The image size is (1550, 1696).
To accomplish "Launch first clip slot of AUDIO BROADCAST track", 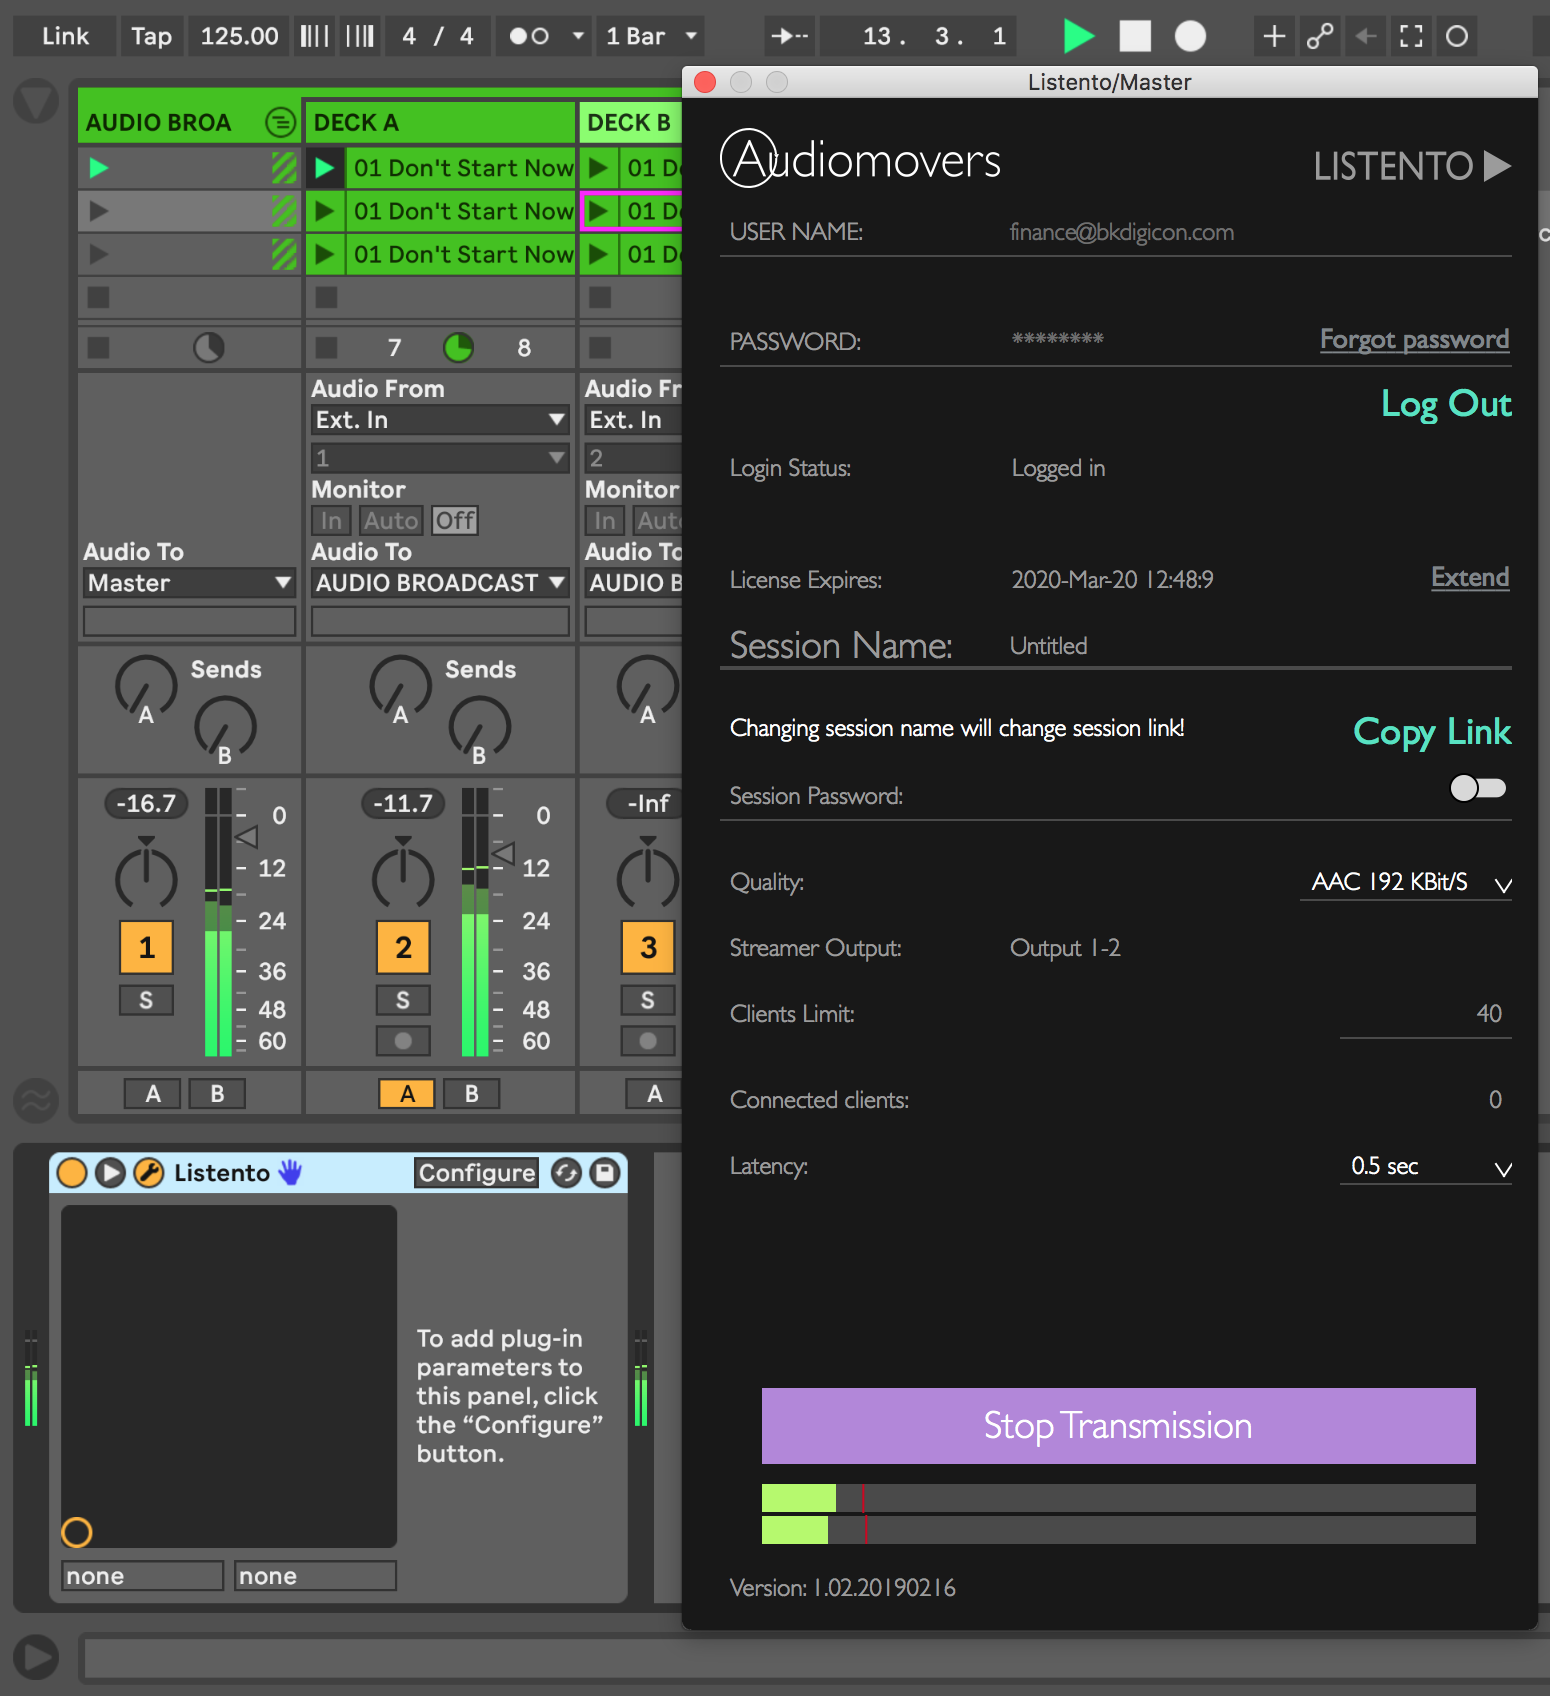I will [98, 168].
